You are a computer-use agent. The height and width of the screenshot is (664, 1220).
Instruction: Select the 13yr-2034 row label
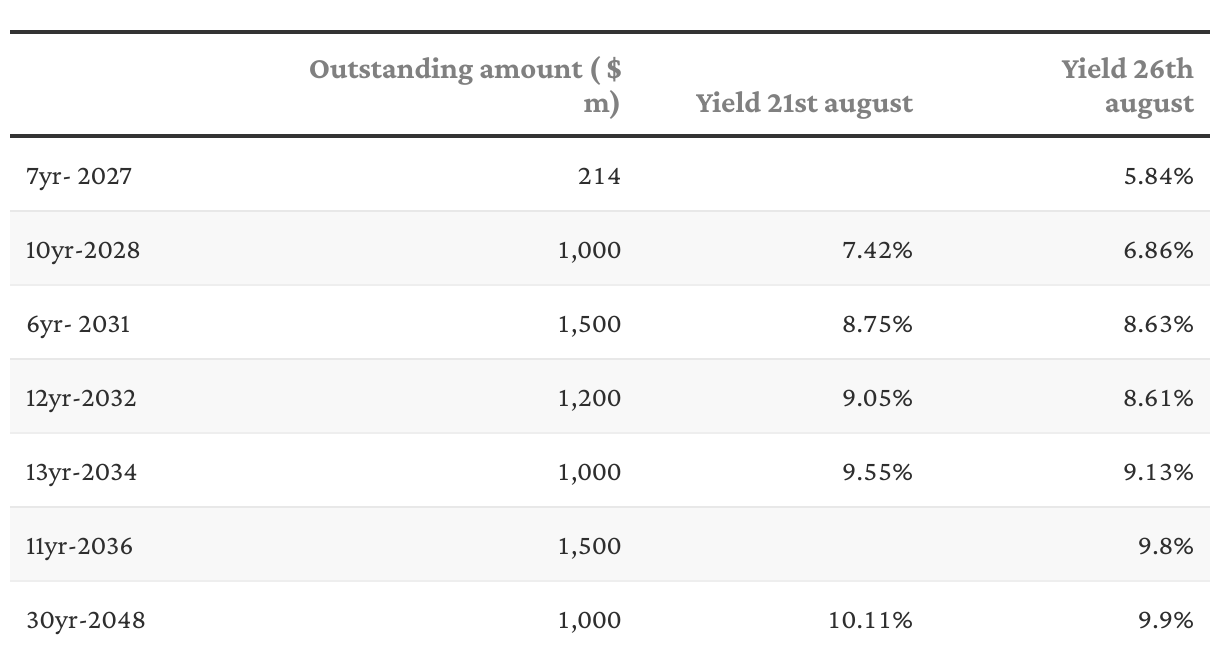pos(81,472)
